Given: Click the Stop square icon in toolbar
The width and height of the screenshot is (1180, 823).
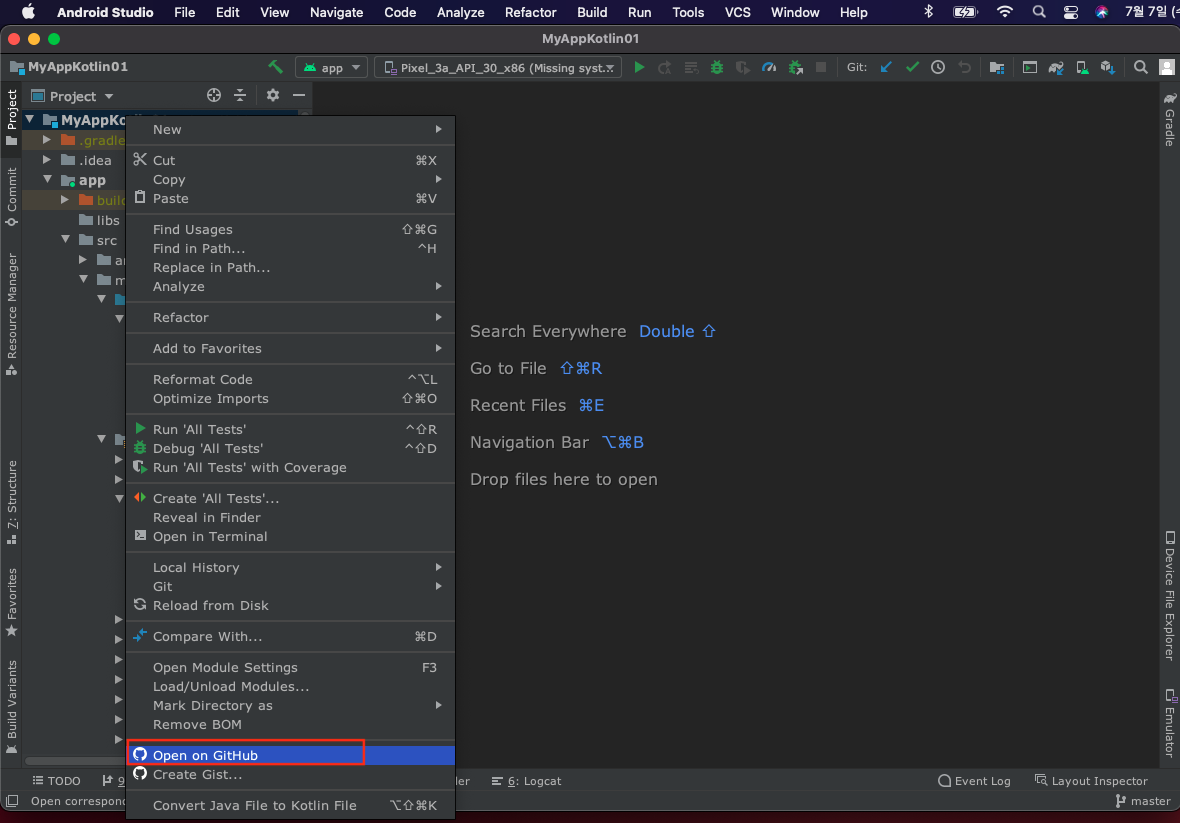Looking at the screenshot, I should [821, 67].
